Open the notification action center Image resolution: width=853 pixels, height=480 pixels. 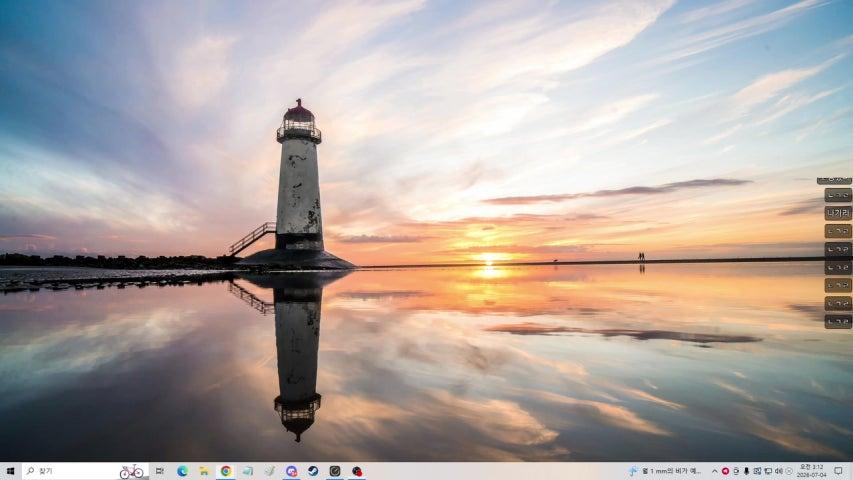[x=838, y=471]
